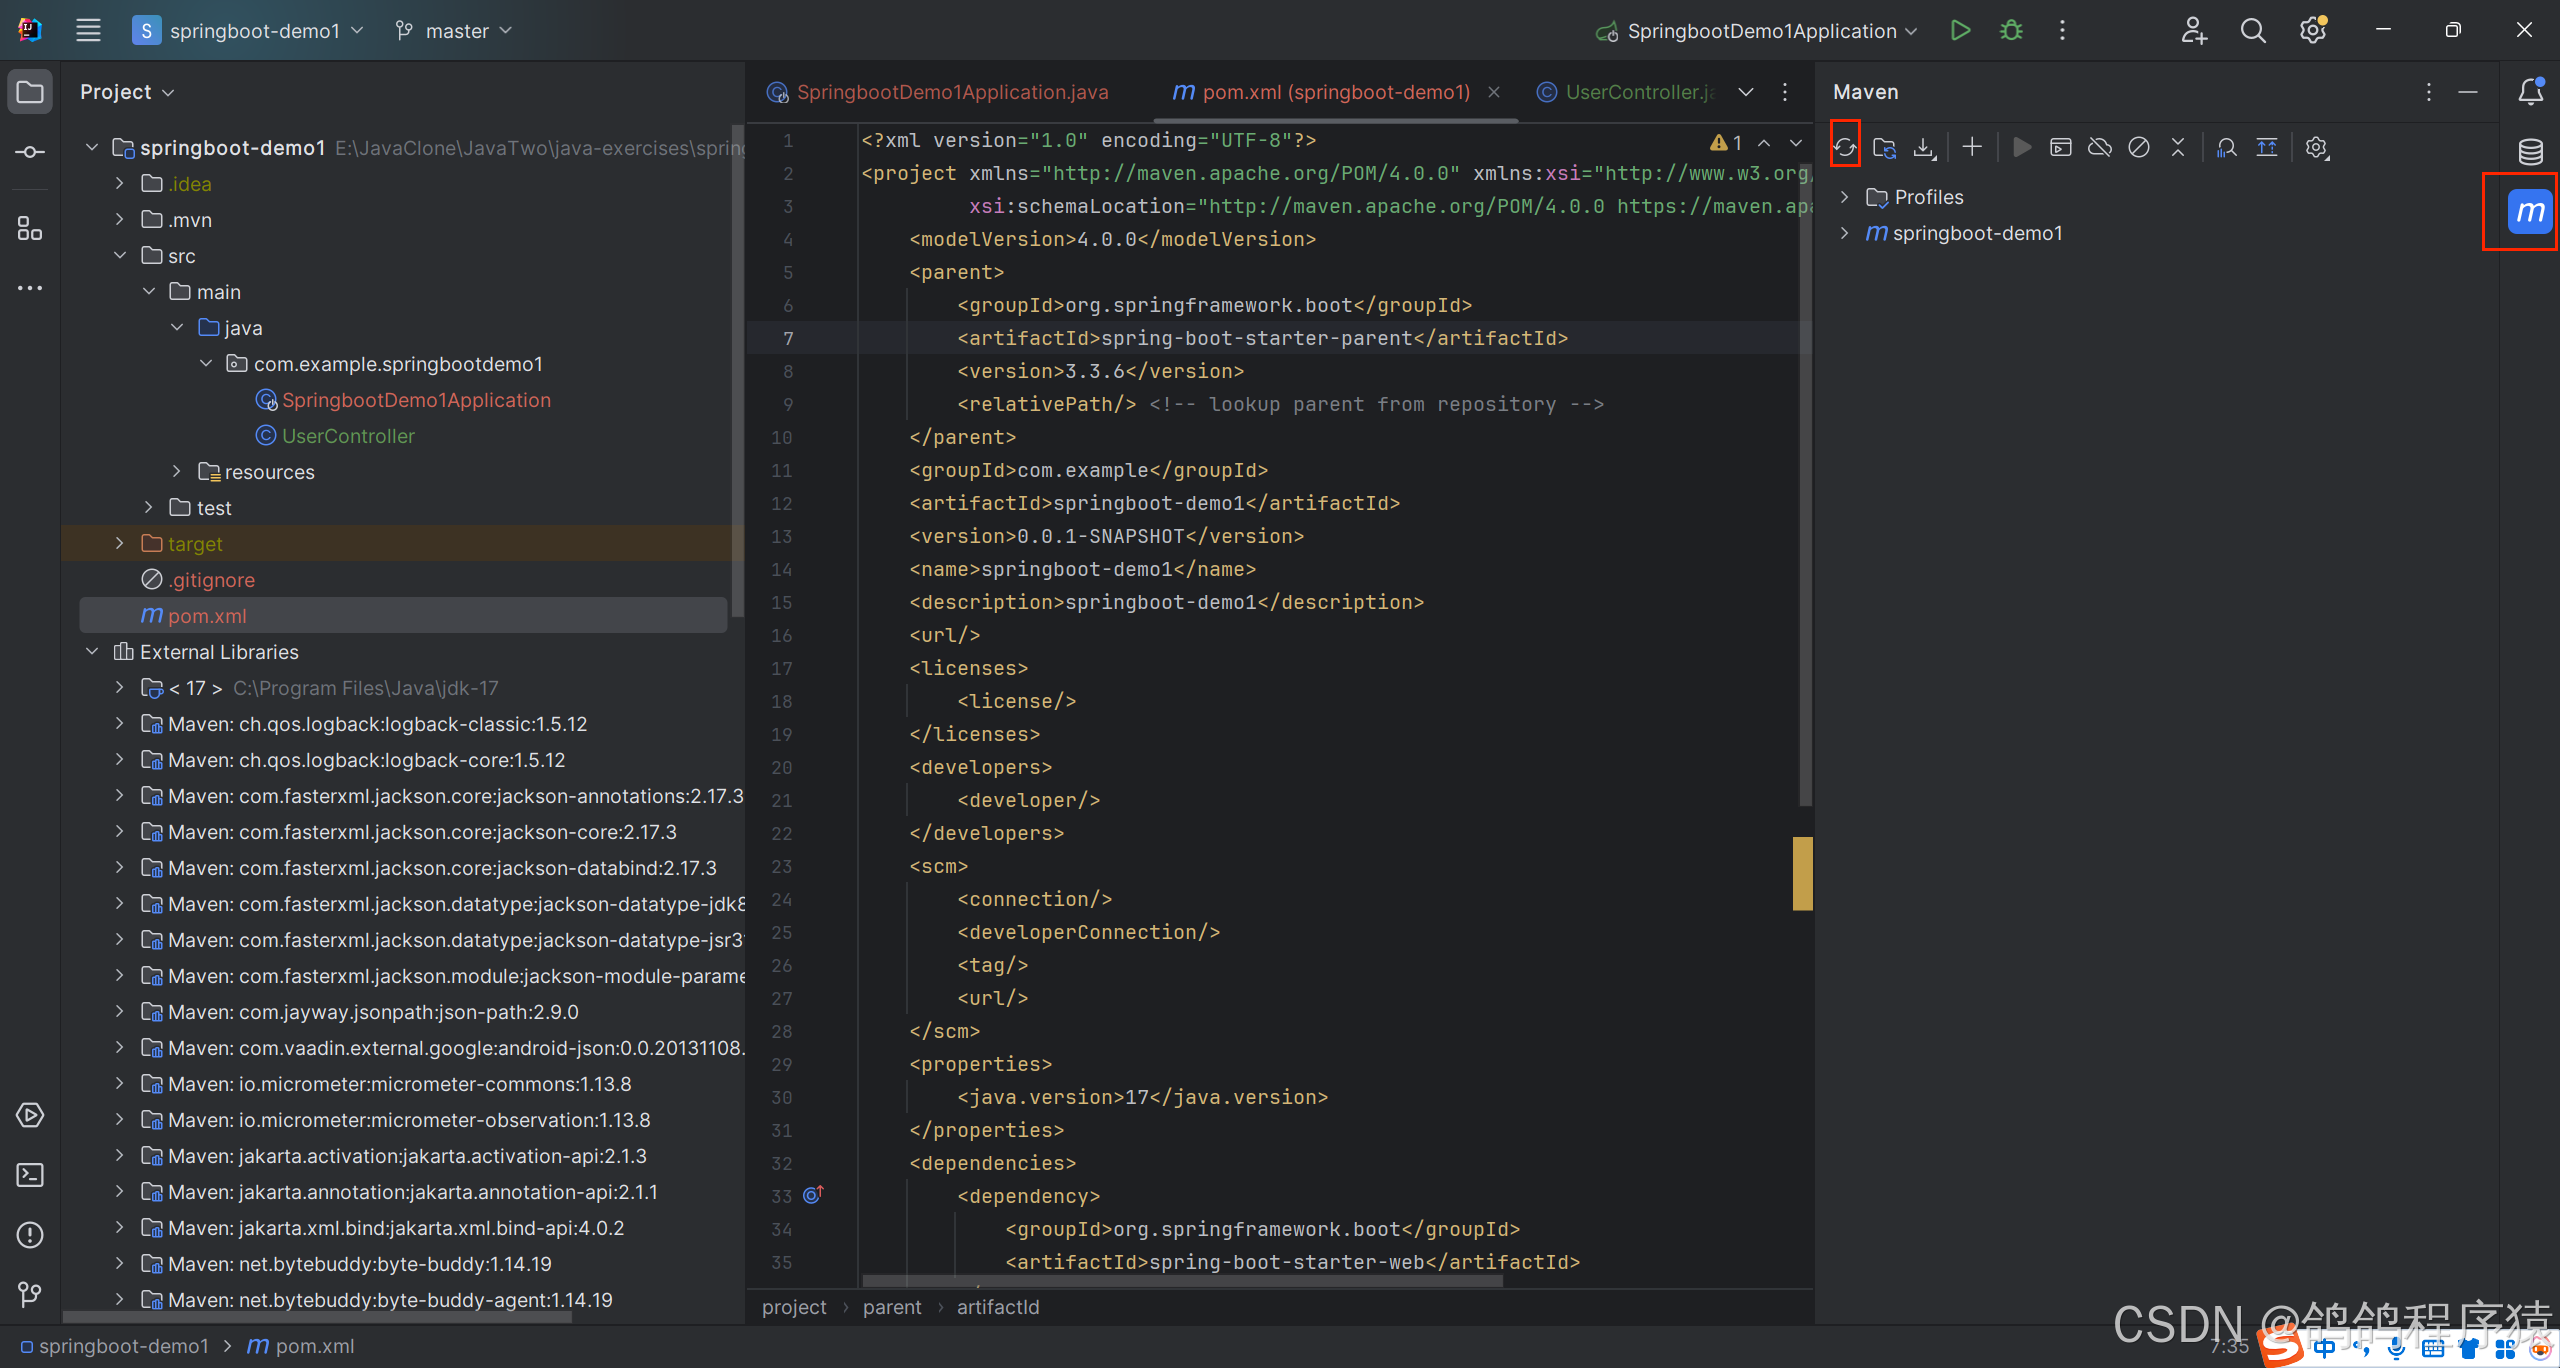
Task: Click the 'artifactId' breadcrumb in editor
Action: coord(998,1307)
